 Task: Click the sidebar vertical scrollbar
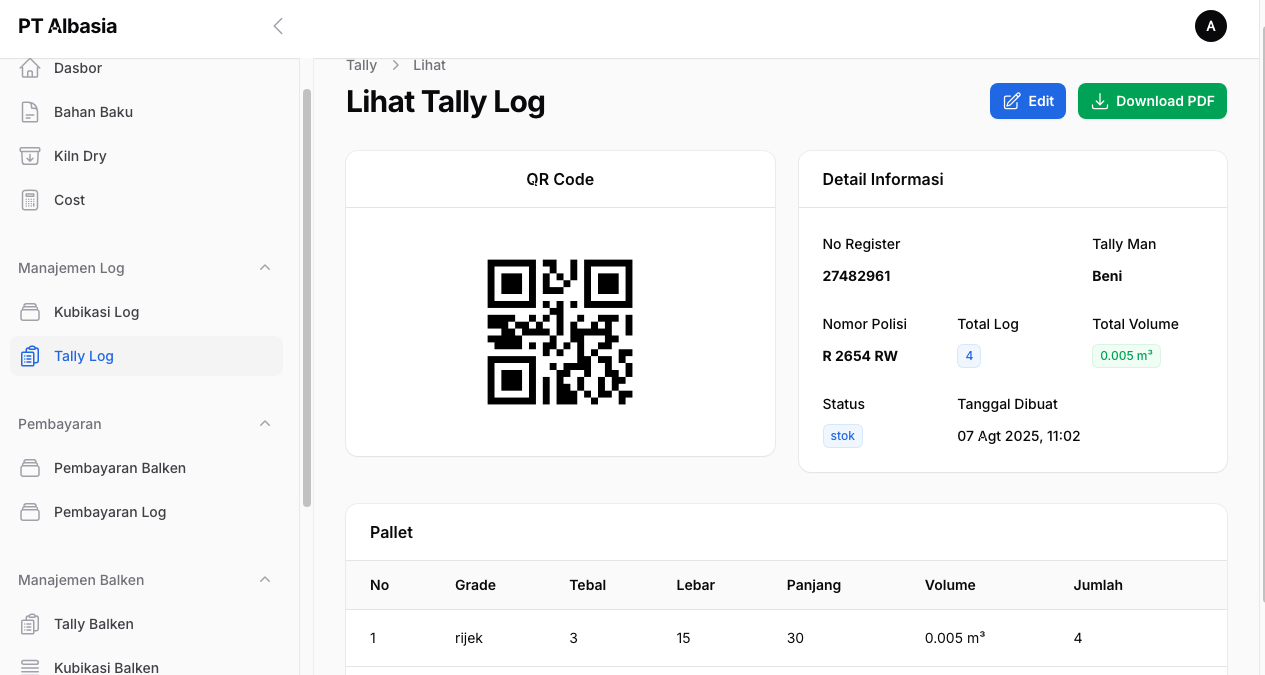coord(307,300)
